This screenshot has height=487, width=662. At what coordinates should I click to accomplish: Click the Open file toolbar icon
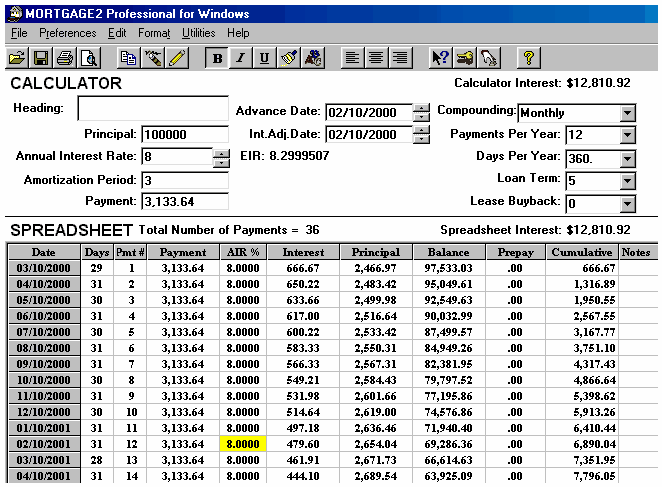click(17, 58)
